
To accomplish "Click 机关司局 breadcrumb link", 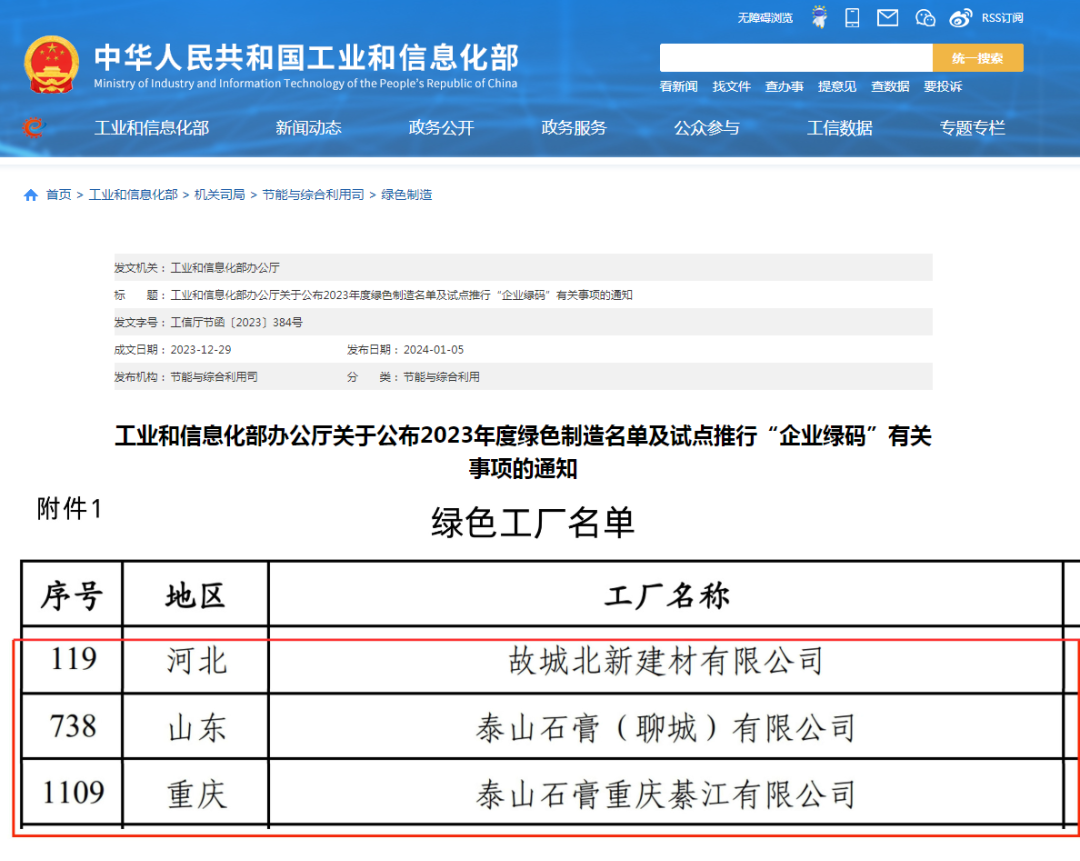I will click(219, 195).
